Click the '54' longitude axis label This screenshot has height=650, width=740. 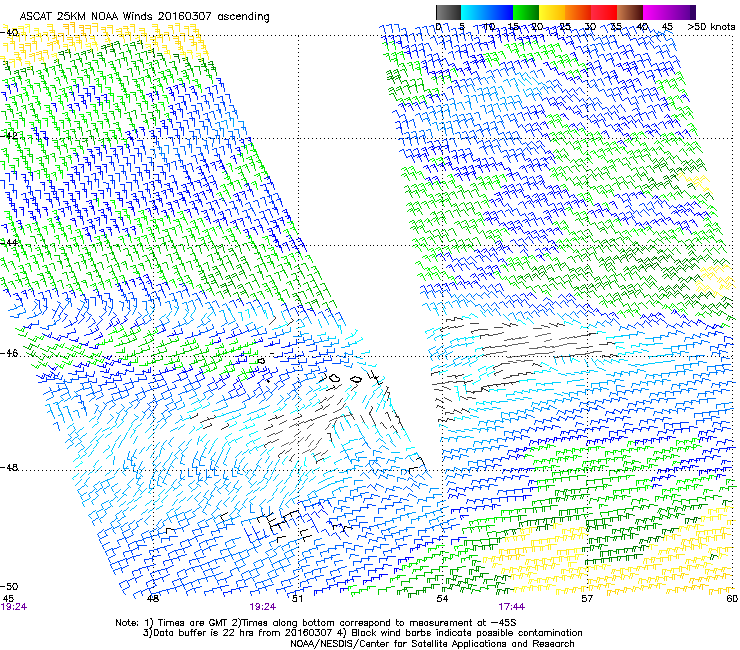[x=442, y=599]
